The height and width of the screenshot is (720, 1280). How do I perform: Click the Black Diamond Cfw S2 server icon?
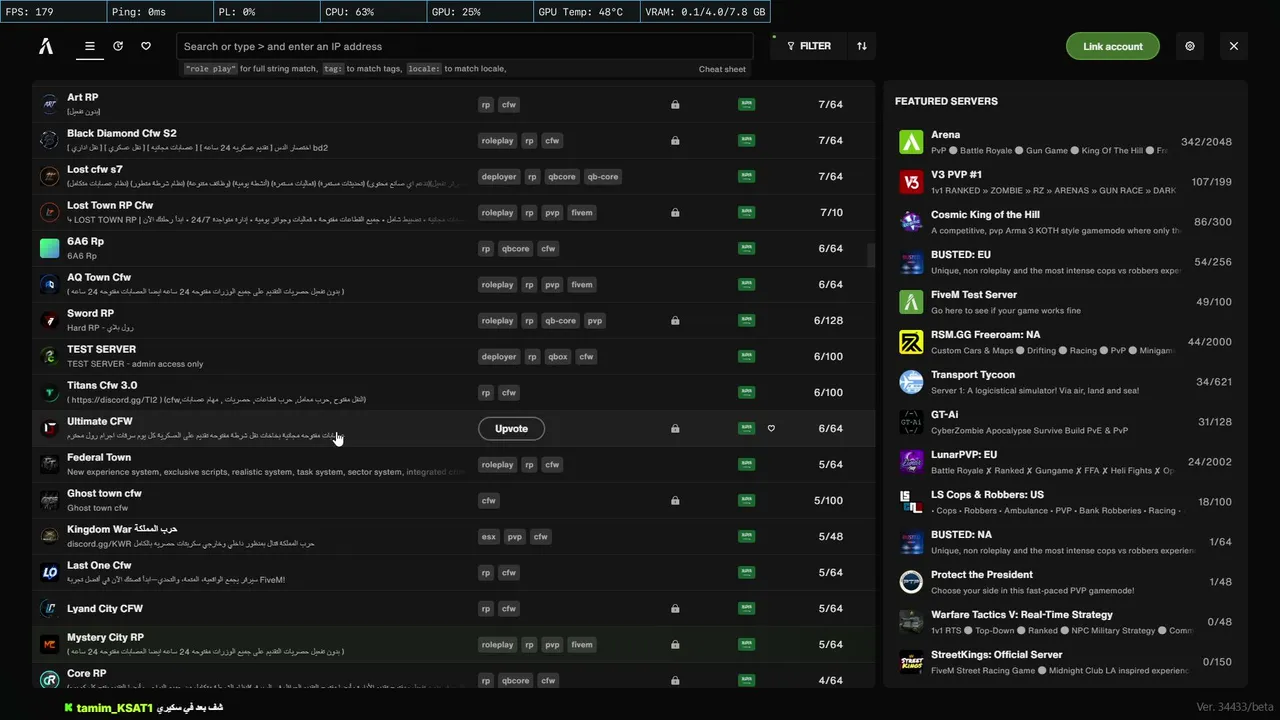tap(49, 140)
